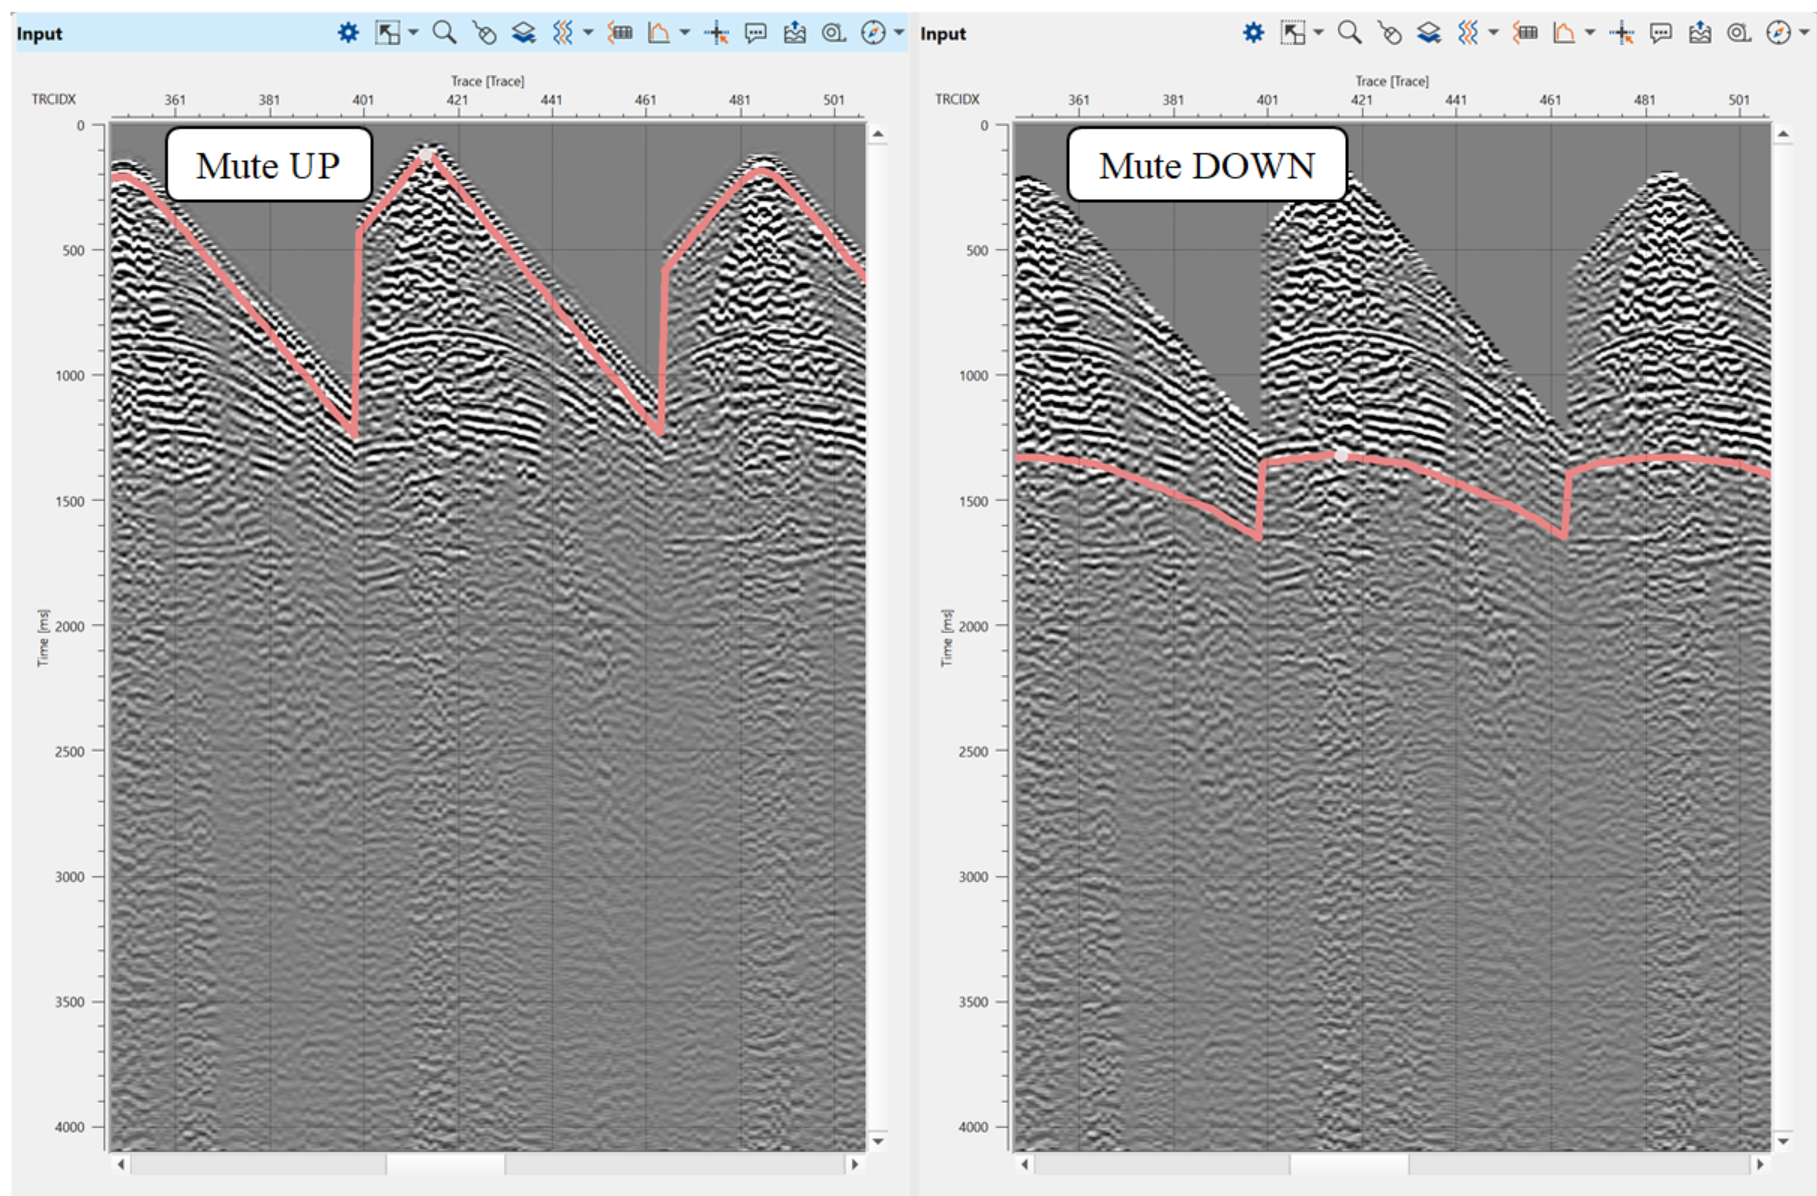1817x1196 pixels.
Task: Click right panel vertical scrollbar down arrow
Action: [1783, 1140]
